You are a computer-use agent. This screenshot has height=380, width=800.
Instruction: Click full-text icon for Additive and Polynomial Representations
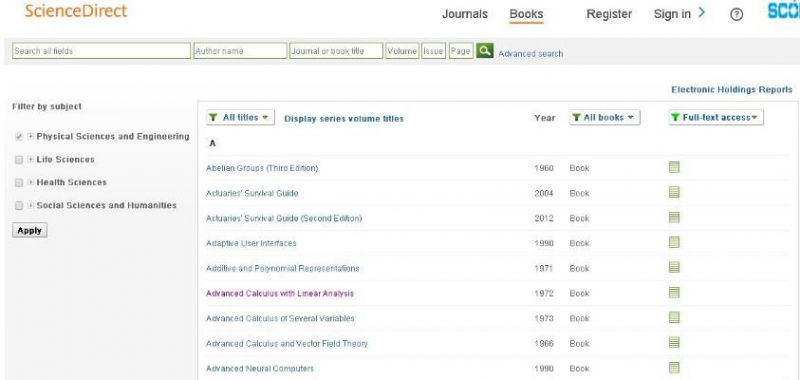pos(674,267)
